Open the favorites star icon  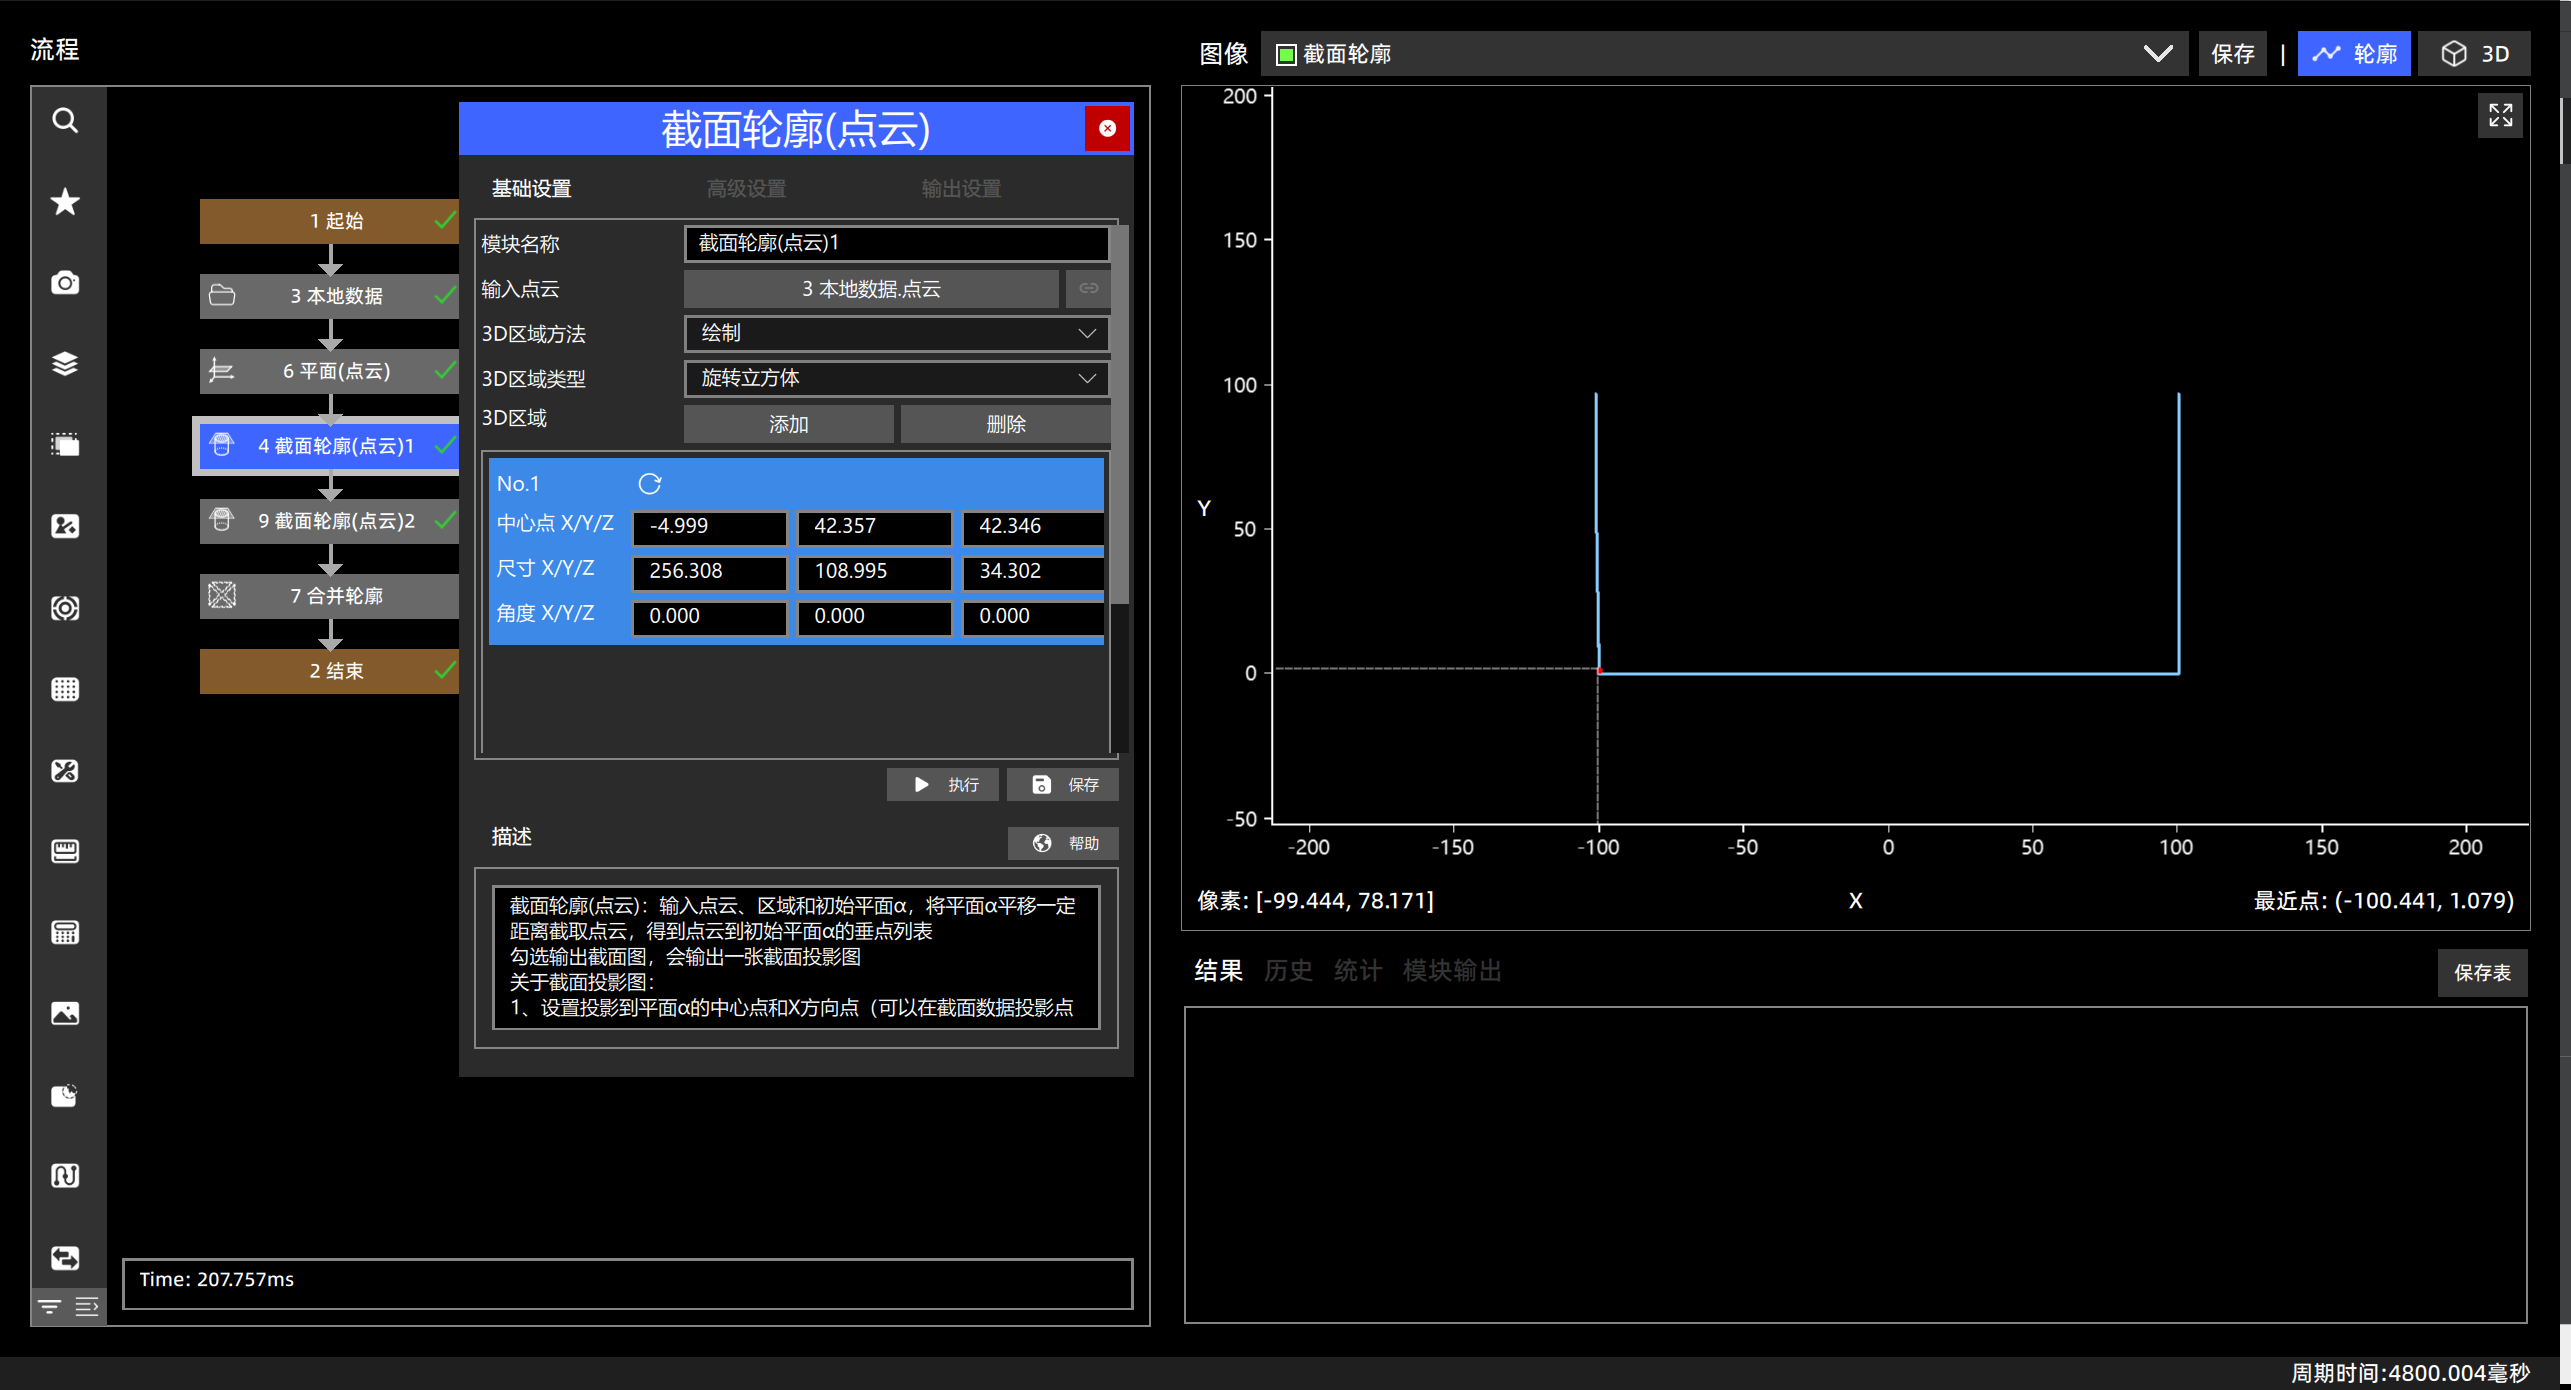pyautogui.click(x=65, y=202)
